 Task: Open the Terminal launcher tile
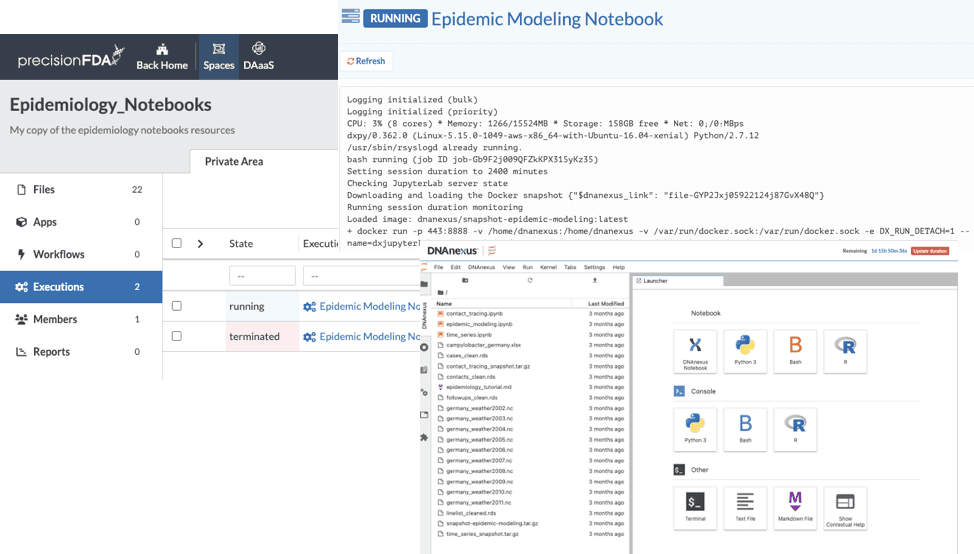pyautogui.click(x=695, y=506)
